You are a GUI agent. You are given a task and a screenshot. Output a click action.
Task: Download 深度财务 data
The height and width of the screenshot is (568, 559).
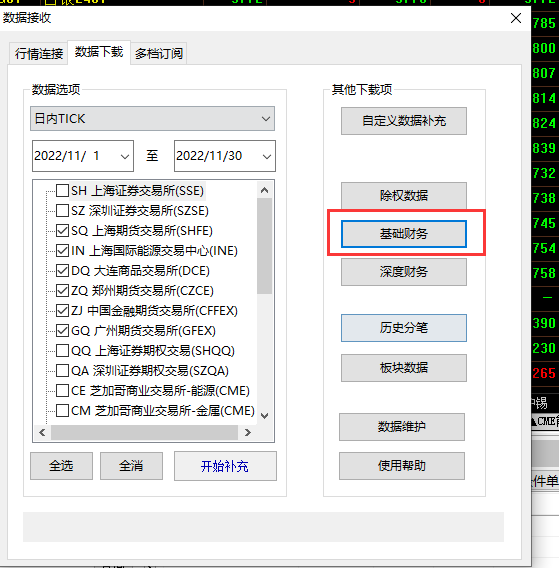pos(404,272)
